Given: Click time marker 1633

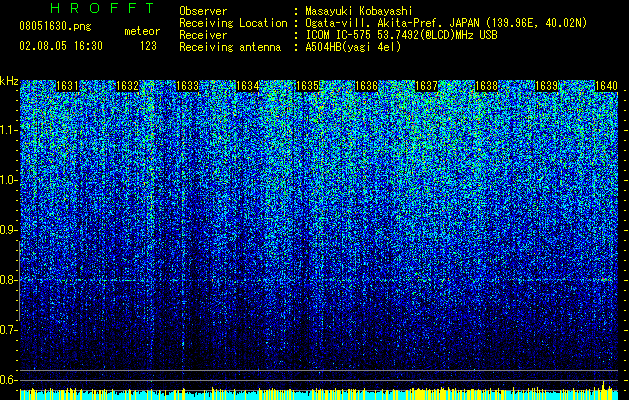Looking at the screenshot, I should [187, 86].
